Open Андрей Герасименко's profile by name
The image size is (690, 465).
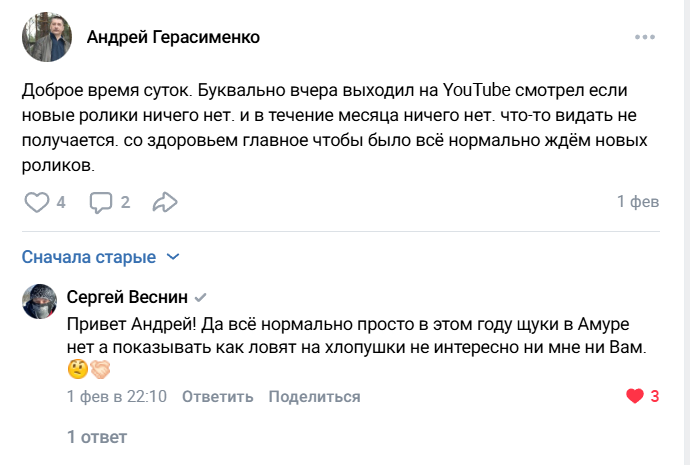173,38
